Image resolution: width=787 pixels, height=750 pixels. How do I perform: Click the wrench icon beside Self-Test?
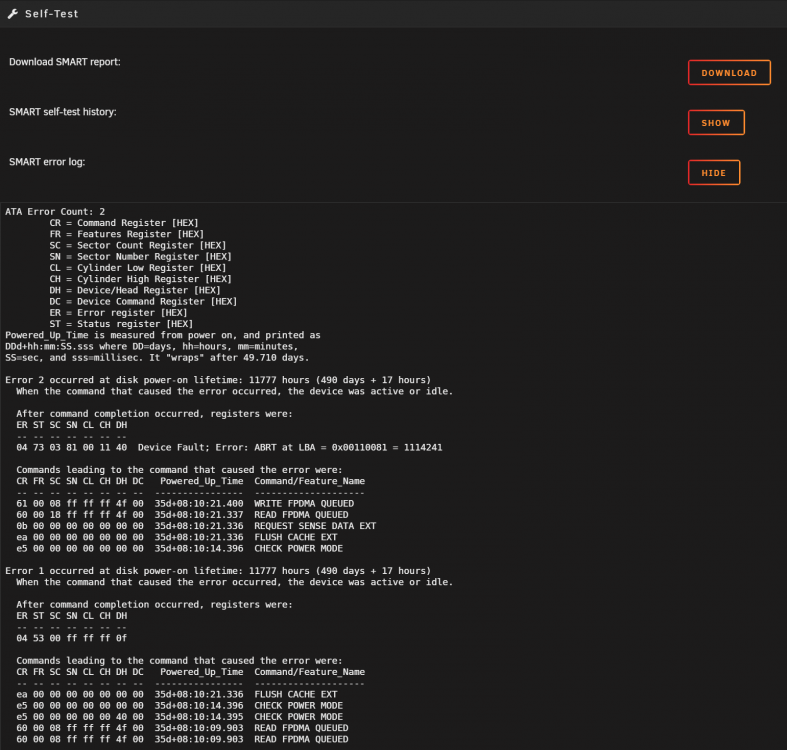pos(13,14)
